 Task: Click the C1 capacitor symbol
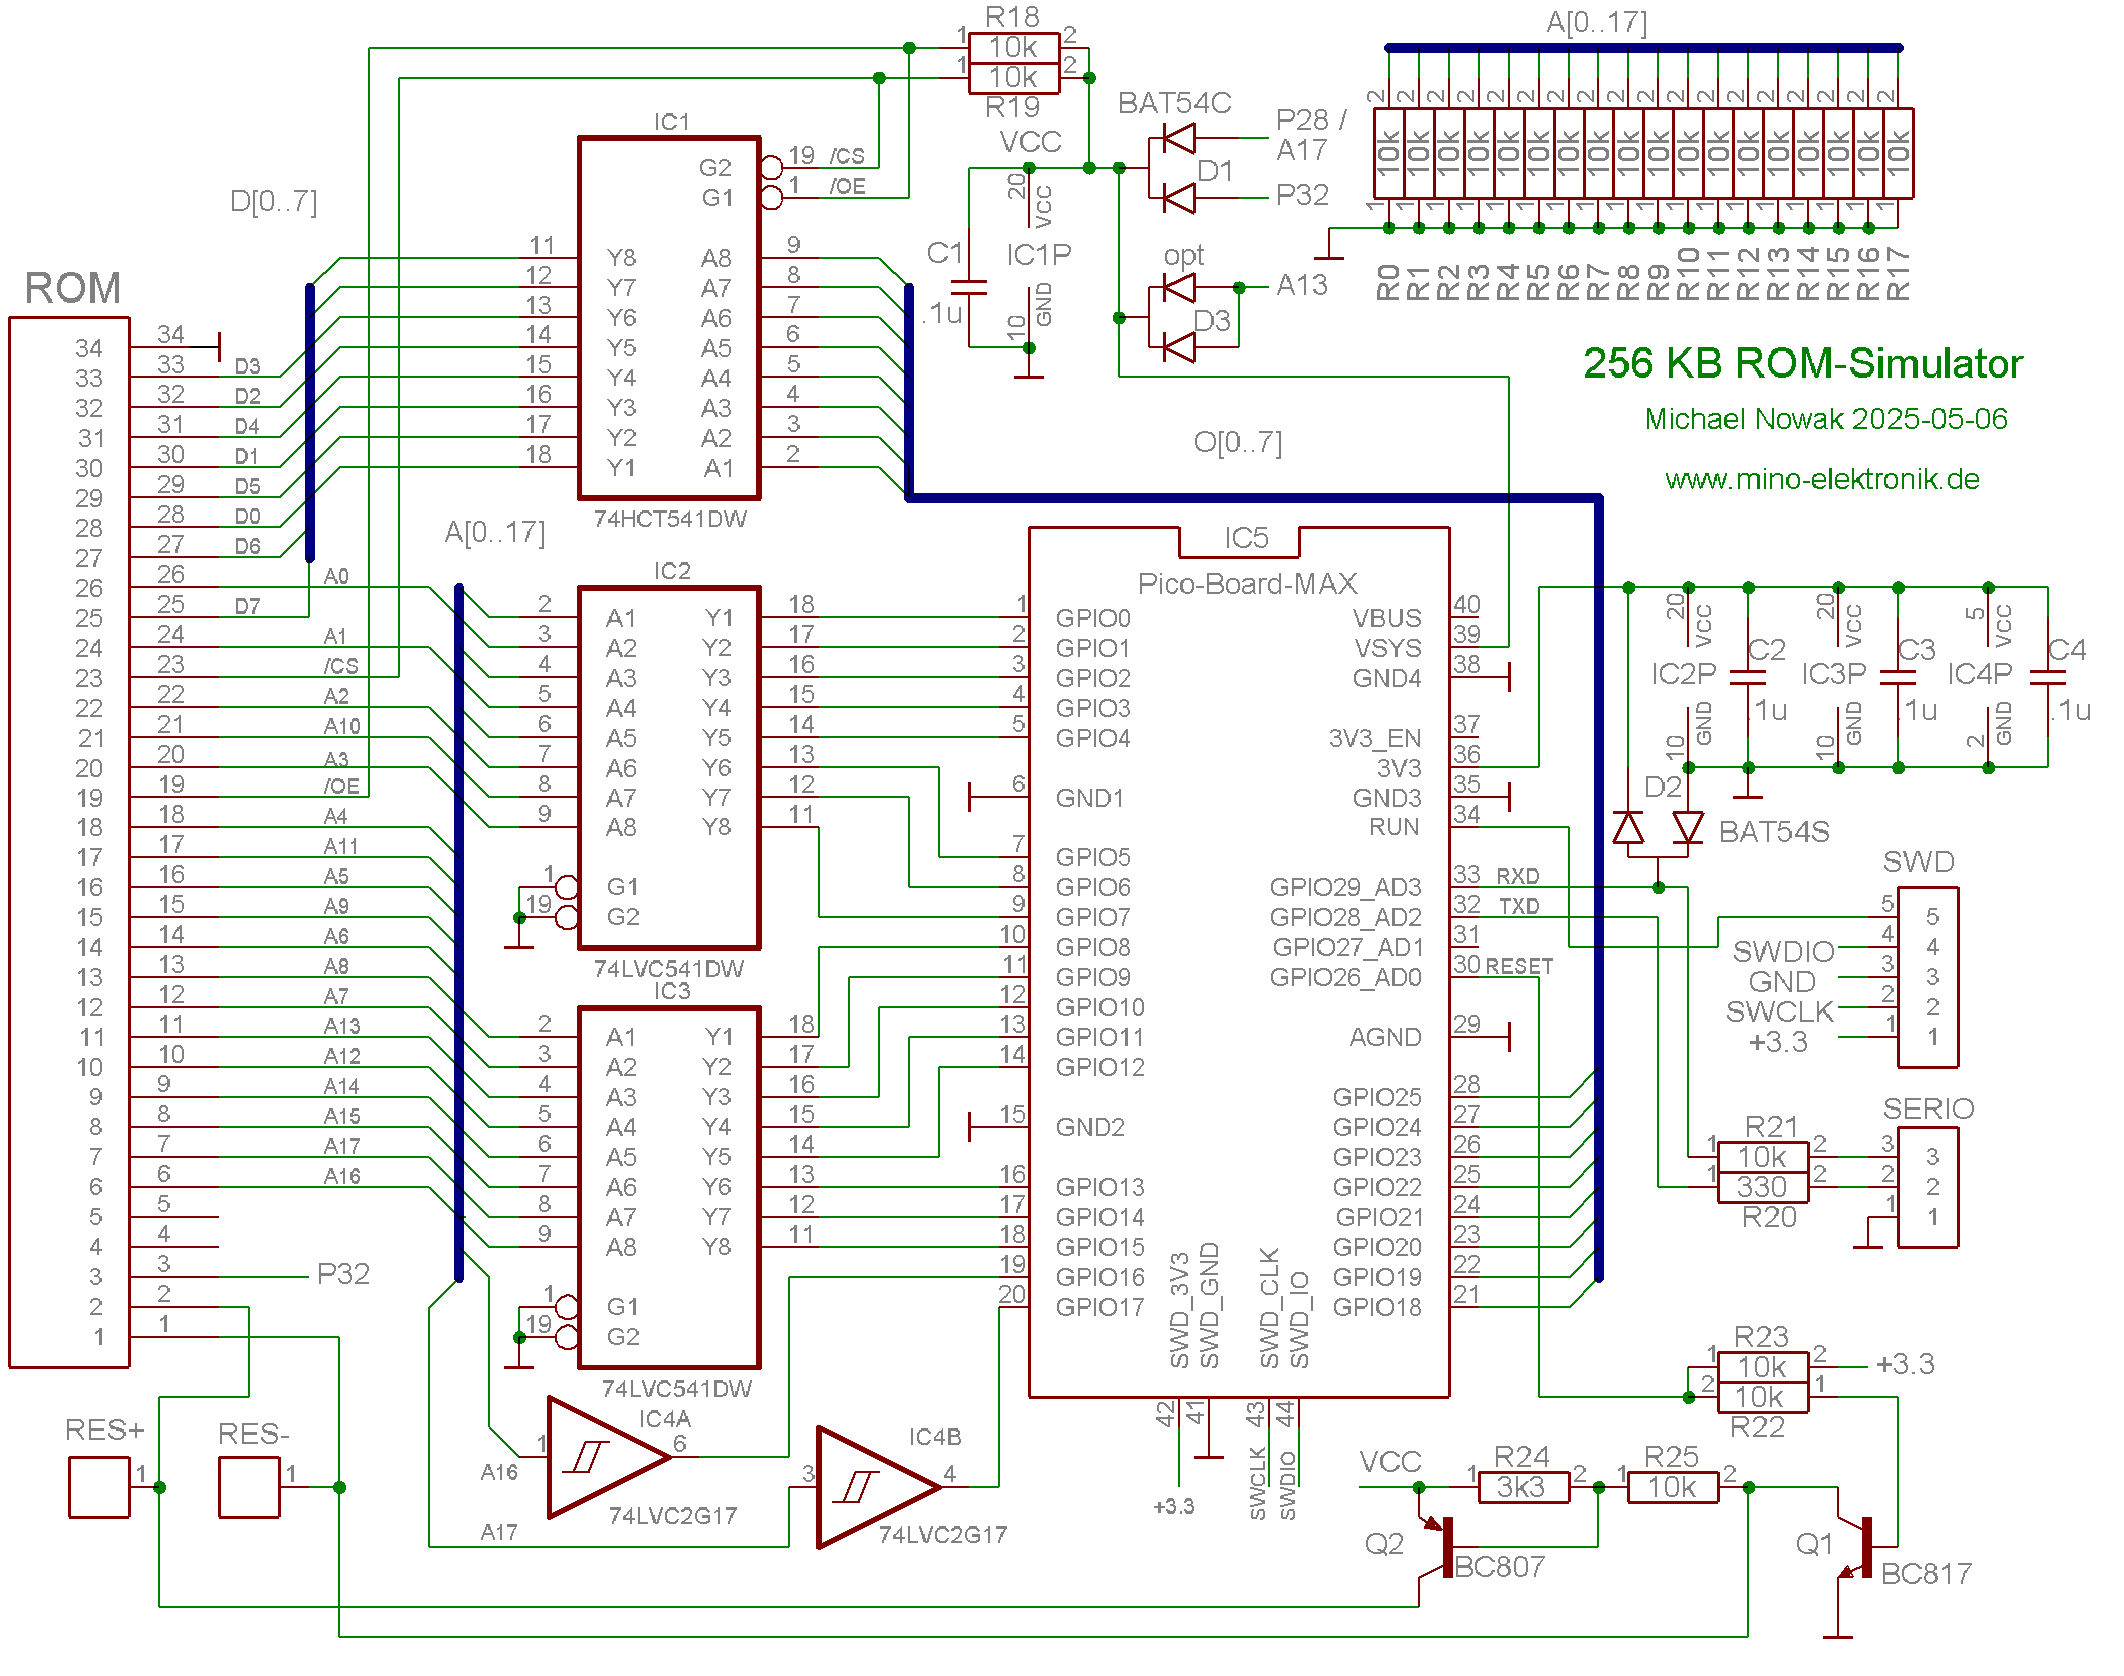968,288
